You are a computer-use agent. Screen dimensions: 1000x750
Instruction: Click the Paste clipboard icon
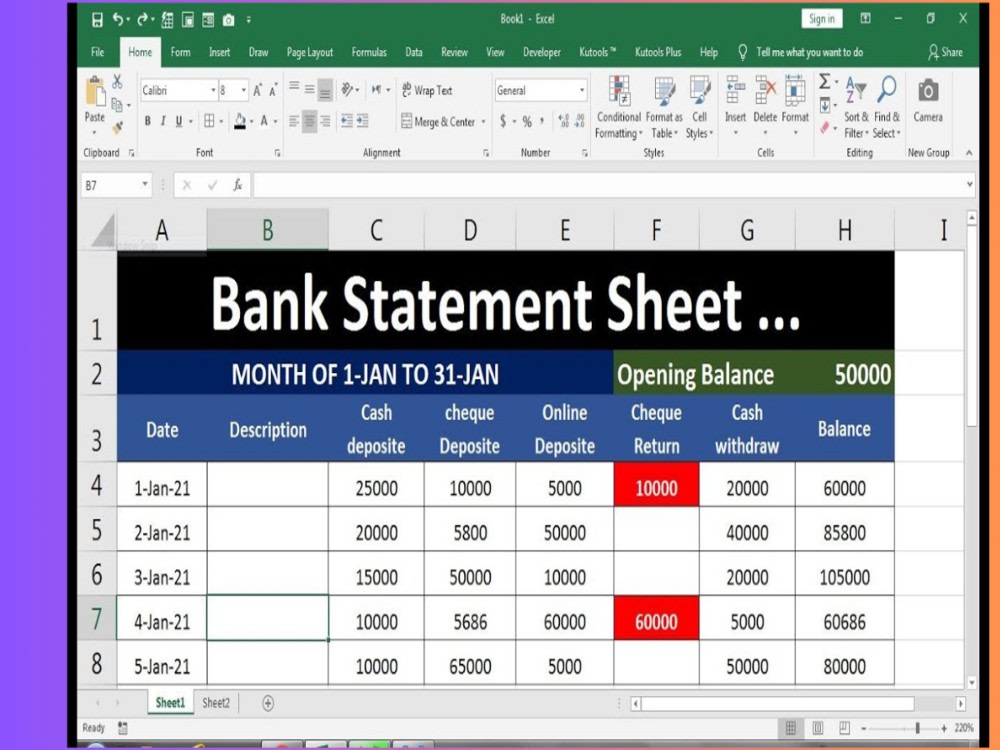[x=95, y=92]
